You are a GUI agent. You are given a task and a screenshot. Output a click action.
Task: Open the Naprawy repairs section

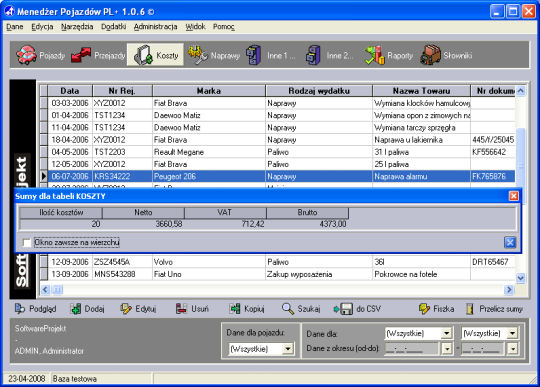pos(214,55)
